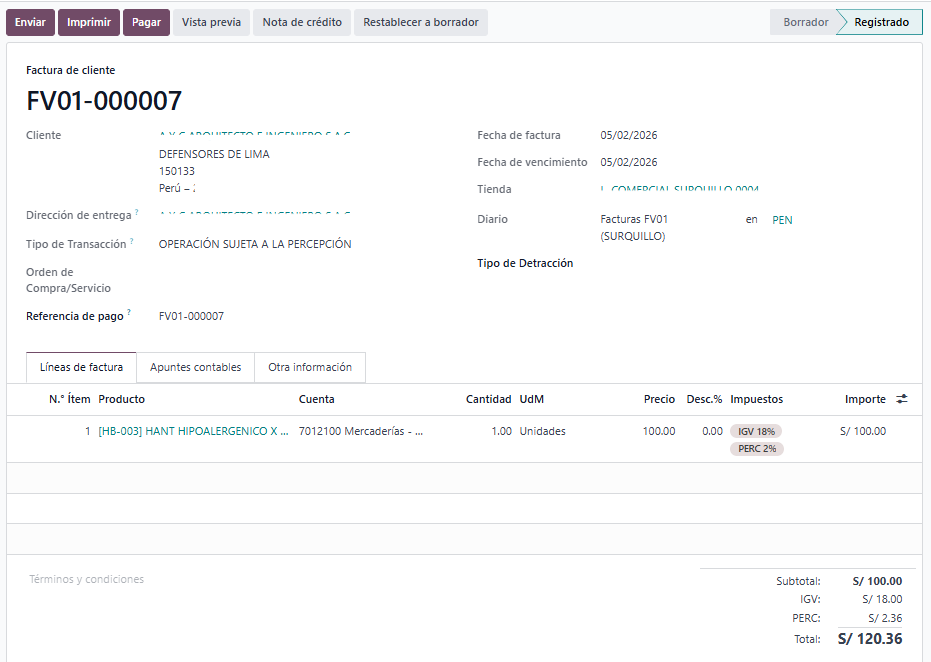This screenshot has width=931, height=662.
Task: Select the Líneas de factura tab
Action: (x=81, y=367)
